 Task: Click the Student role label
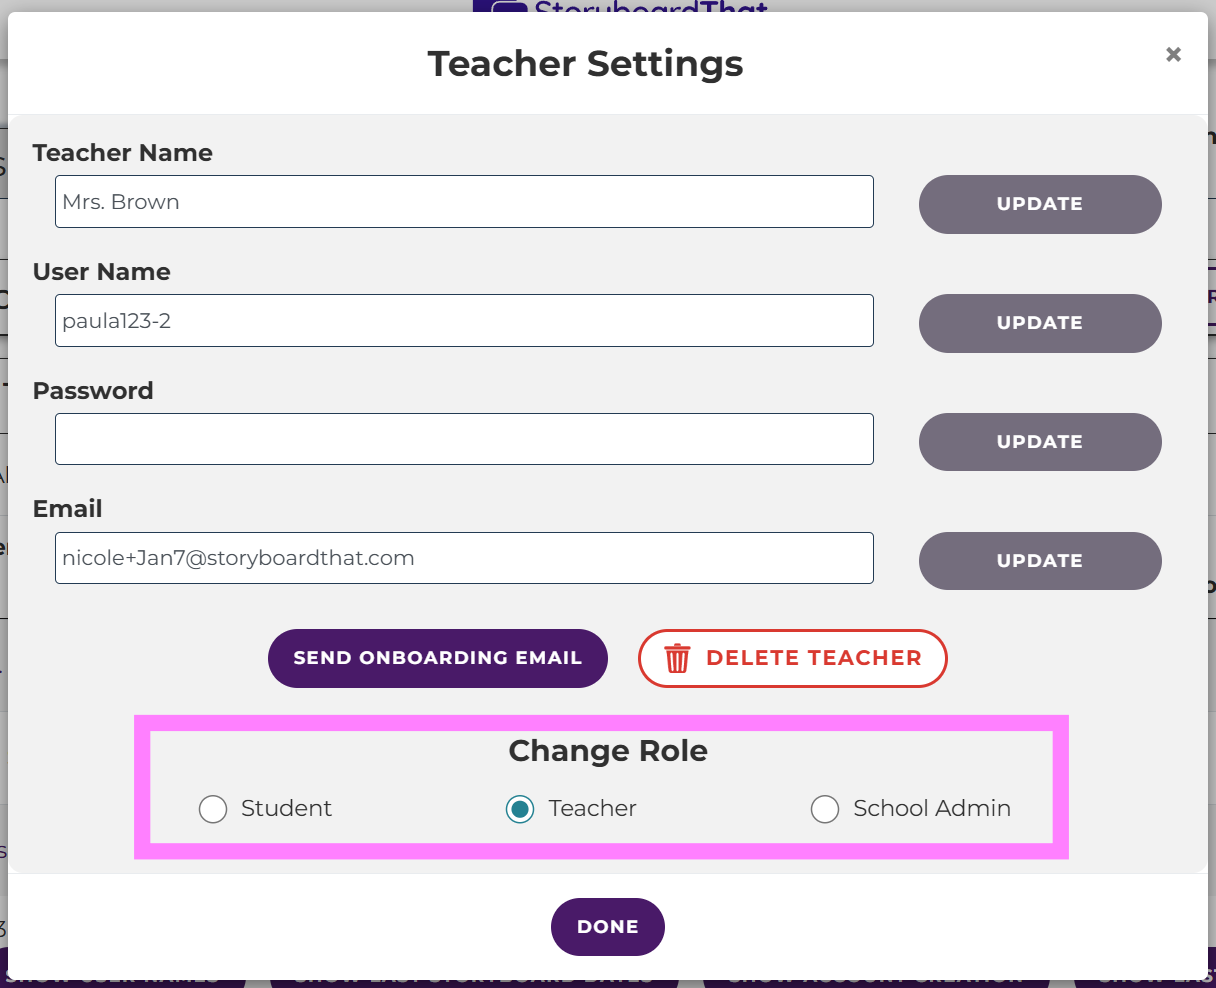coord(286,809)
